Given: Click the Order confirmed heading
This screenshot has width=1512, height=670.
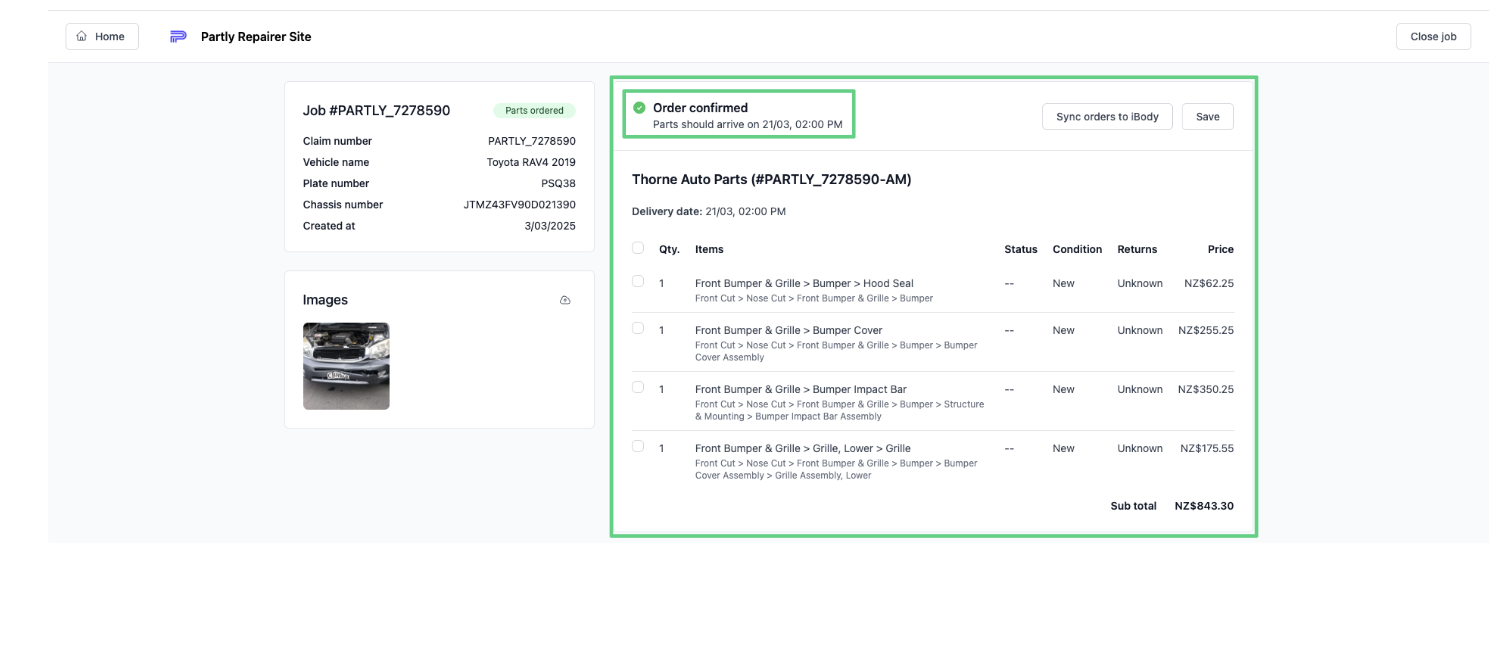Looking at the screenshot, I should [x=700, y=107].
